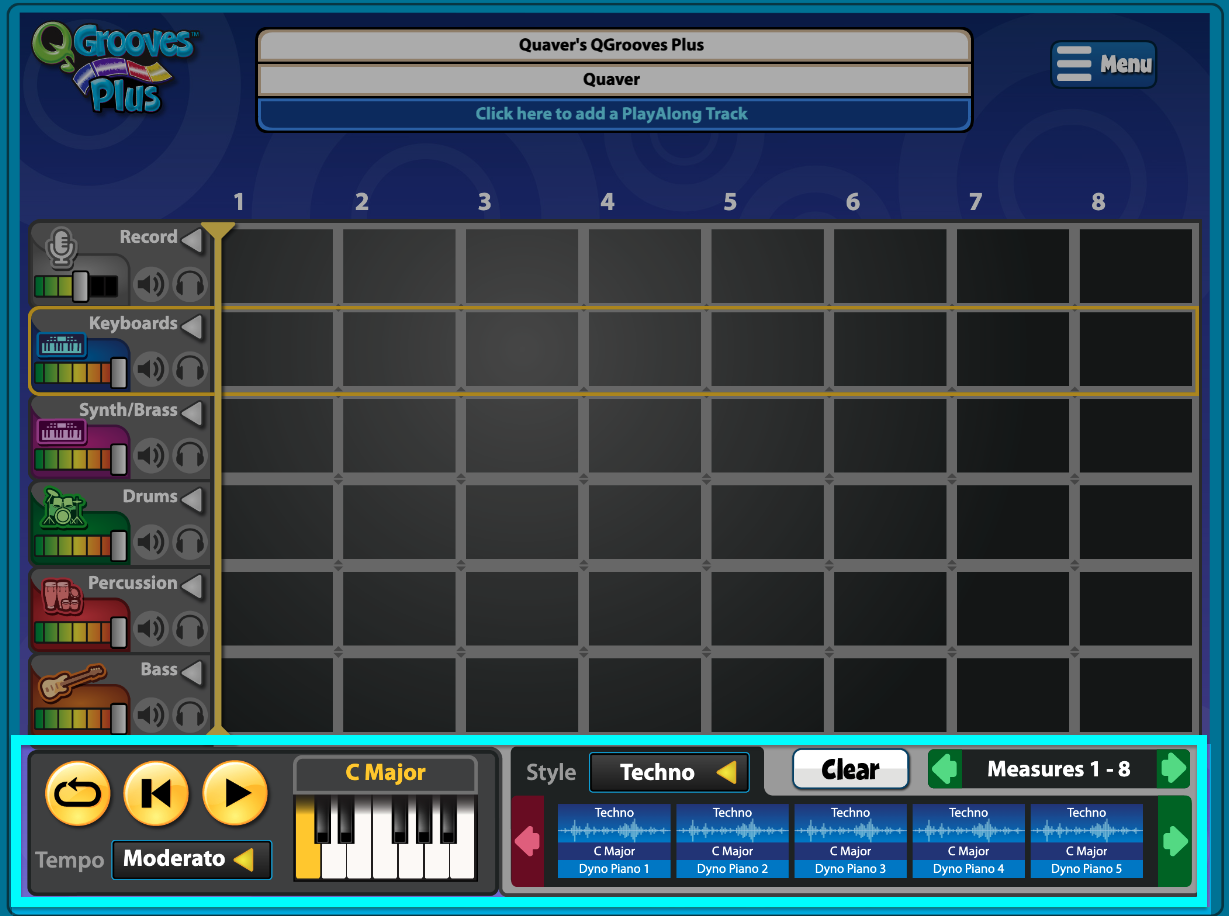
Task: Select the Dyno Piano 1 loop
Action: (614, 841)
